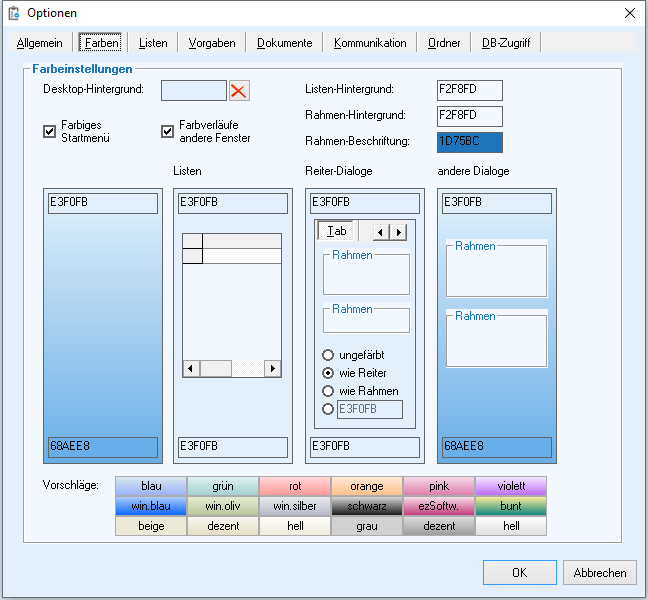
Task: Click the Abbrechen button
Action: click(600, 573)
